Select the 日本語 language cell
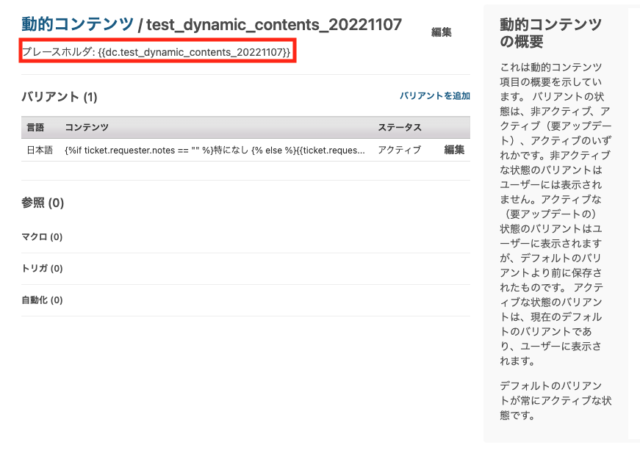640x467 pixels. pos(40,150)
